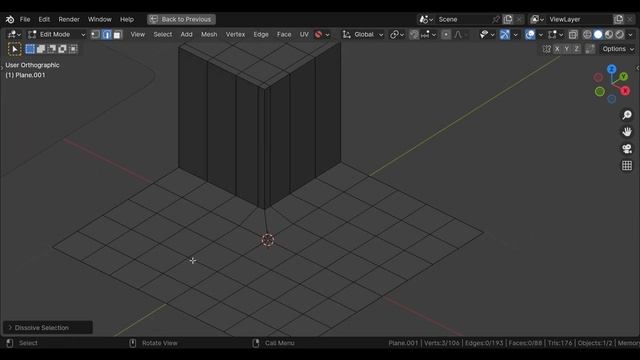Open the Render menu
Screen dimensions: 640x360
69,19
